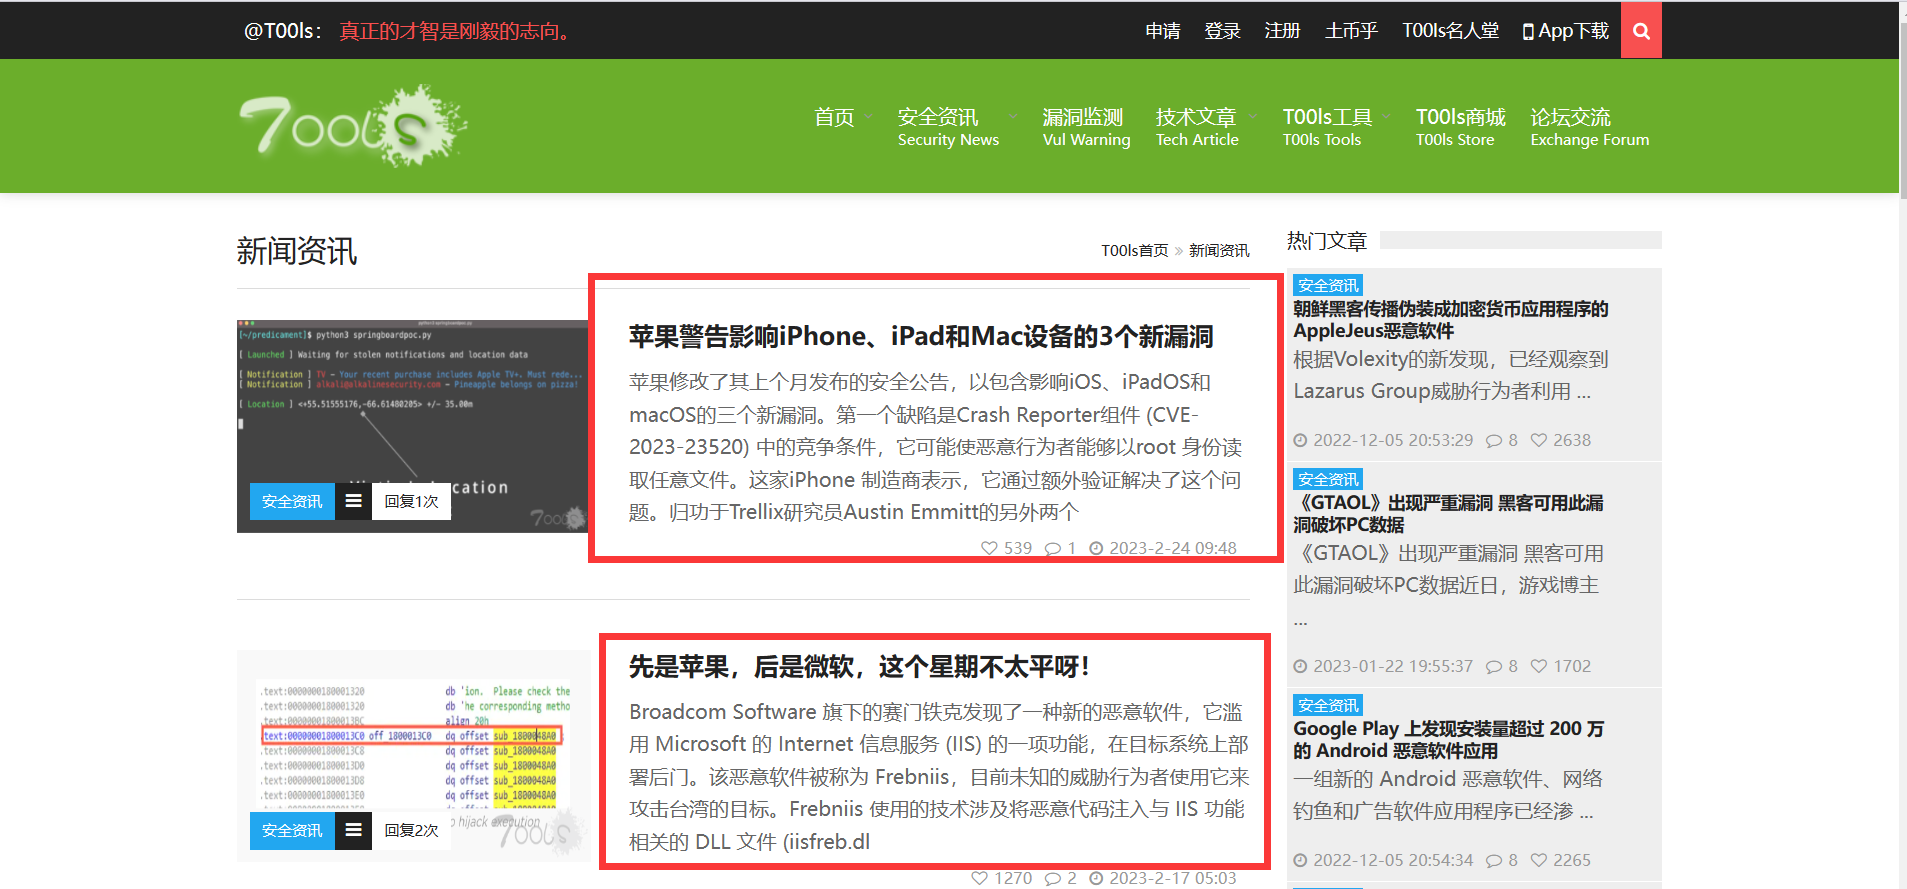Expand the 安全资讯 Security News menu
1907x889 pixels.
coord(1013,117)
